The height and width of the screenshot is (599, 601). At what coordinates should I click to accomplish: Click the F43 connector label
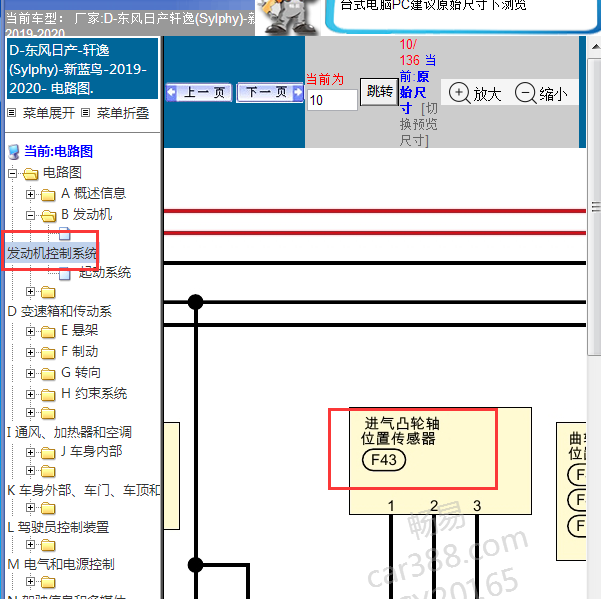(384, 460)
